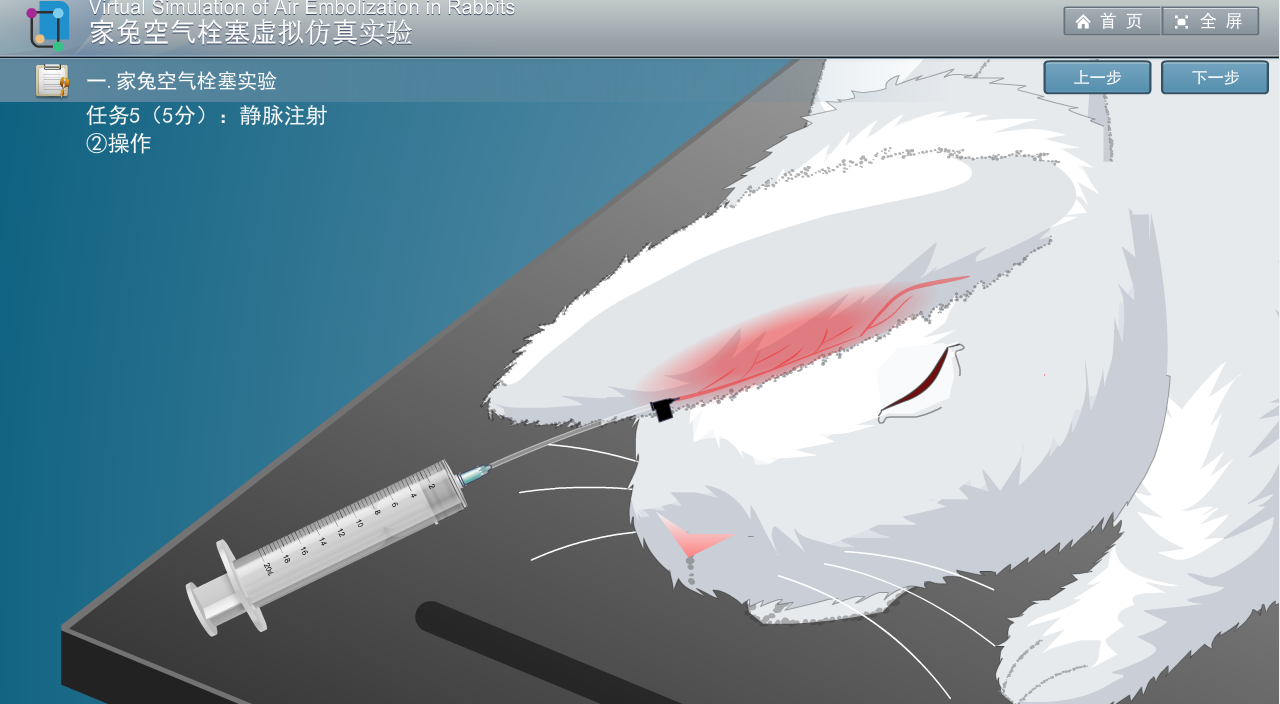The image size is (1280, 704).
Task: Click the black clip on rabbit's ear
Action: point(661,409)
